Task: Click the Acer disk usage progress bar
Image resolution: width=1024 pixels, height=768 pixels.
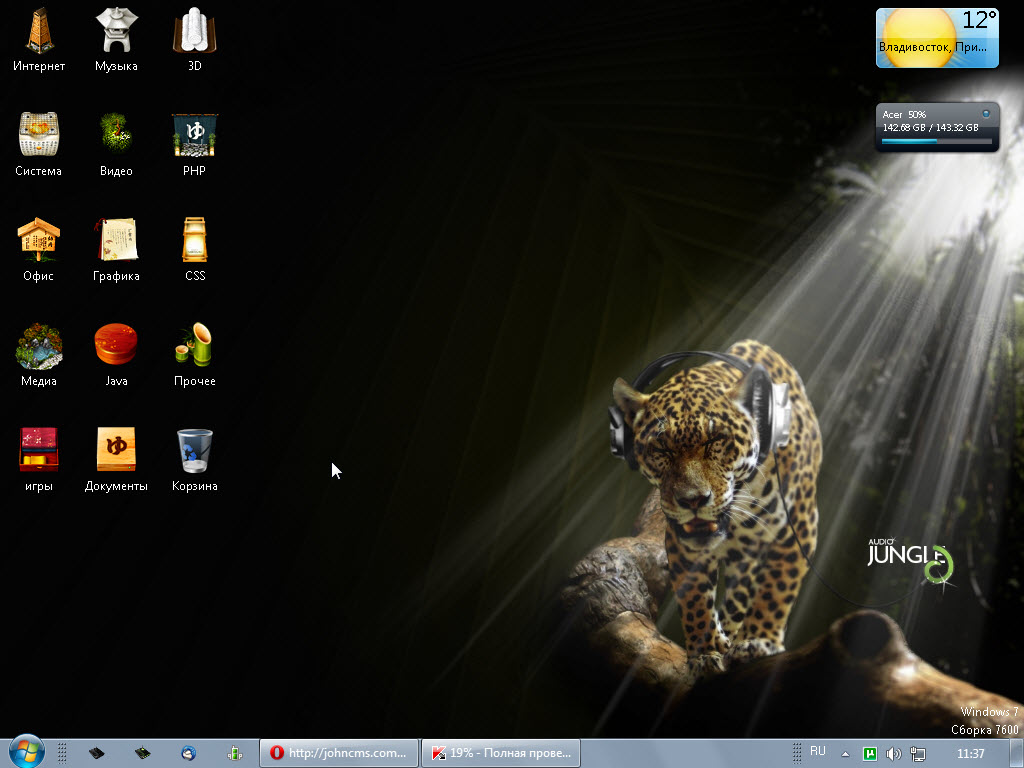Action: tap(936, 141)
